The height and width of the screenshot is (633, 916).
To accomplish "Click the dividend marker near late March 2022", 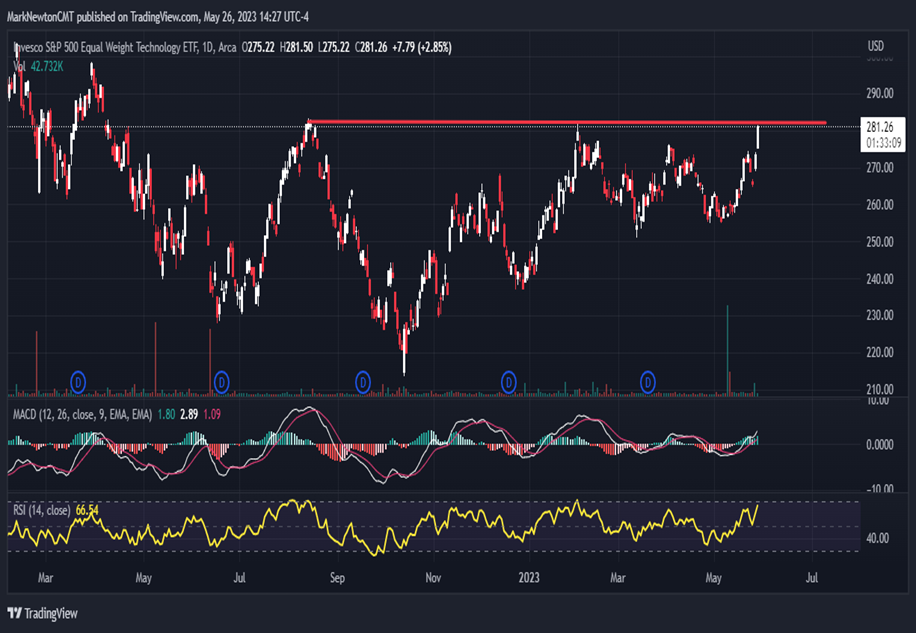I will point(78,383).
